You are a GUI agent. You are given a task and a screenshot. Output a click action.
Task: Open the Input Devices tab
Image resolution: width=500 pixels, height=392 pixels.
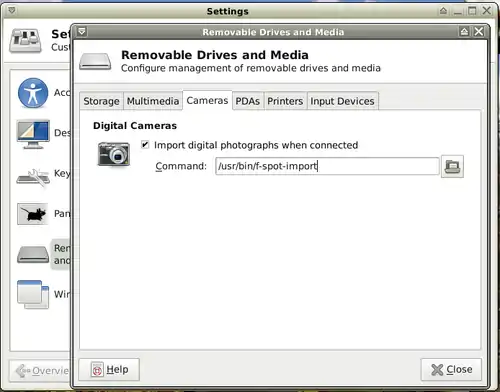click(x=342, y=101)
